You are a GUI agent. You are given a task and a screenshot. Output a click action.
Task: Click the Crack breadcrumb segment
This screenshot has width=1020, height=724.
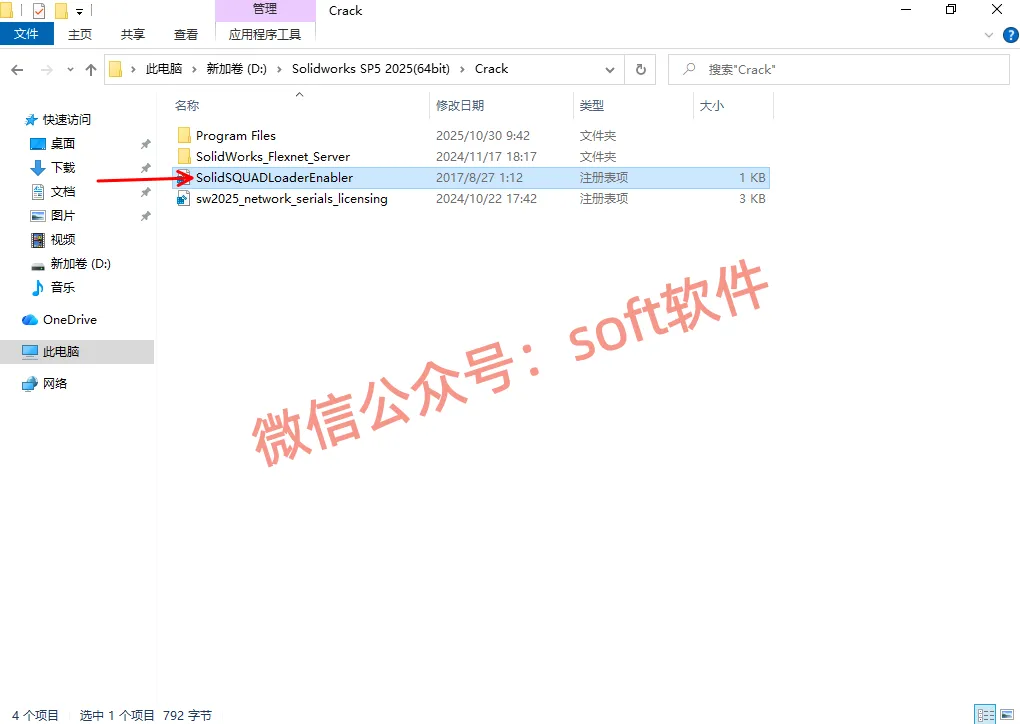click(x=491, y=69)
